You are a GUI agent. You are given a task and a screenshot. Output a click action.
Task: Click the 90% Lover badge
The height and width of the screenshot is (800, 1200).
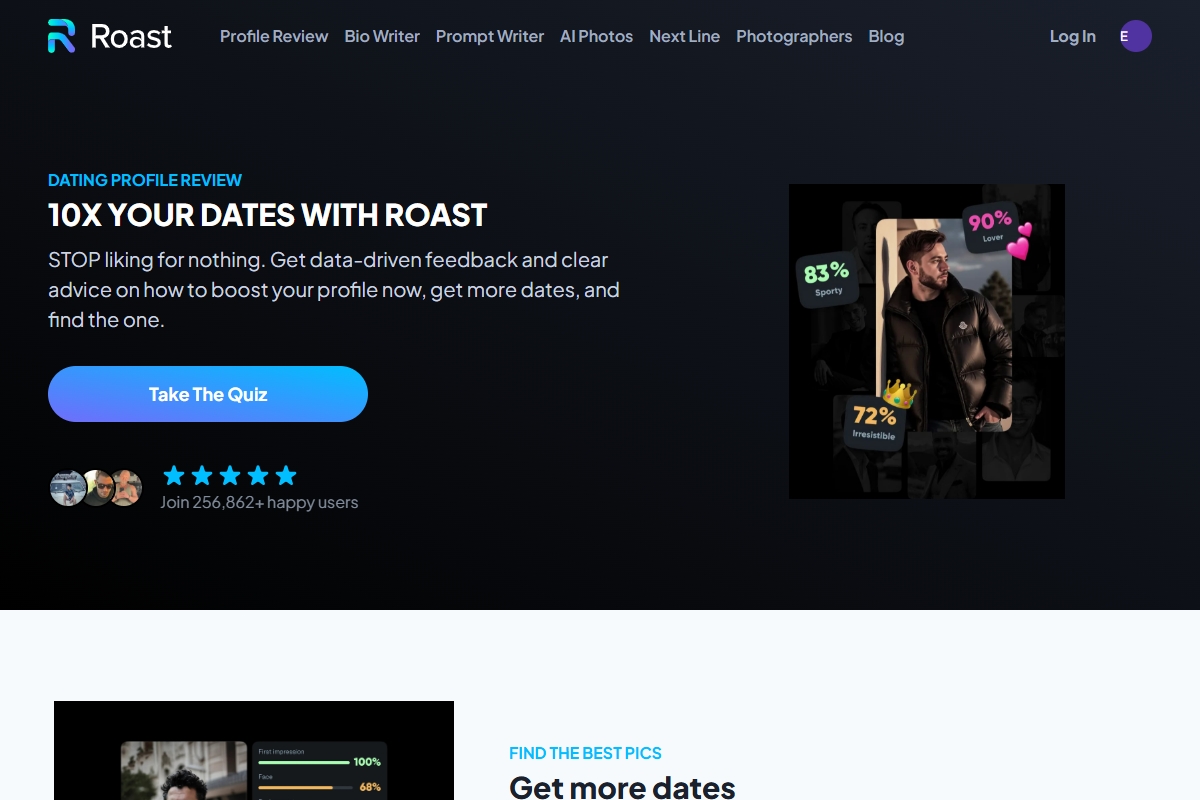[990, 227]
